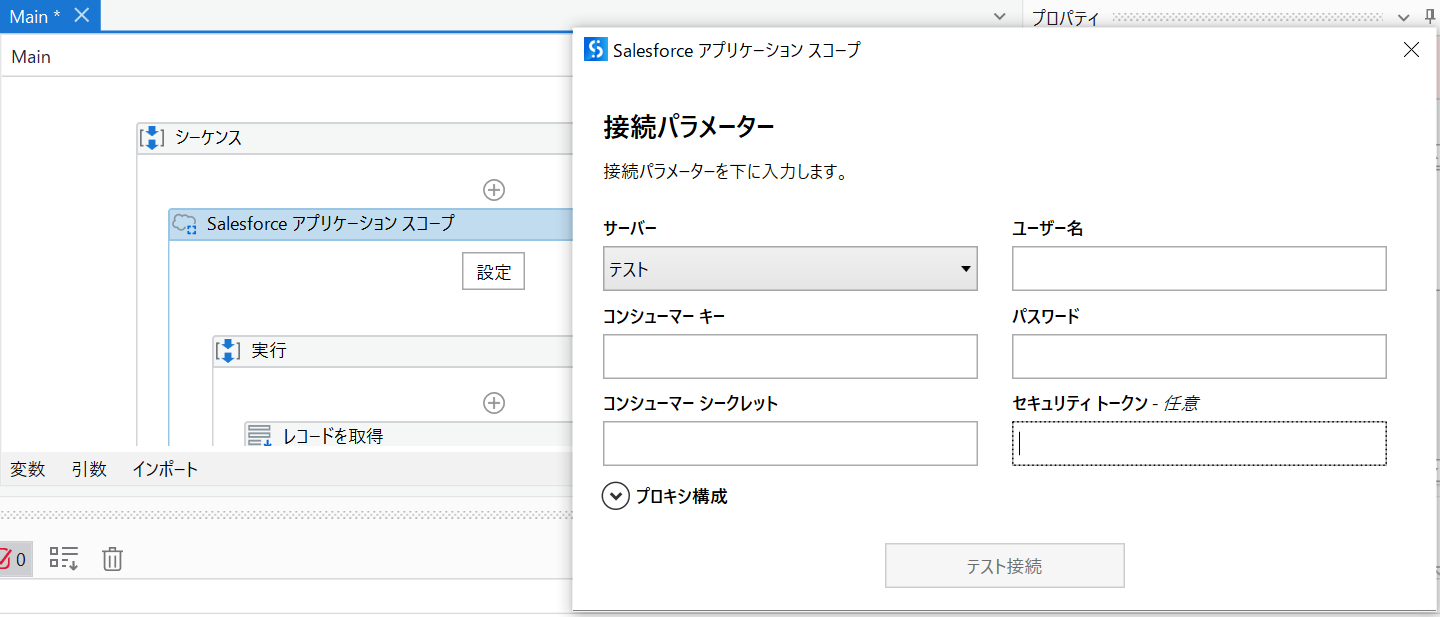Click the プロパティ panel title

point(1065,17)
